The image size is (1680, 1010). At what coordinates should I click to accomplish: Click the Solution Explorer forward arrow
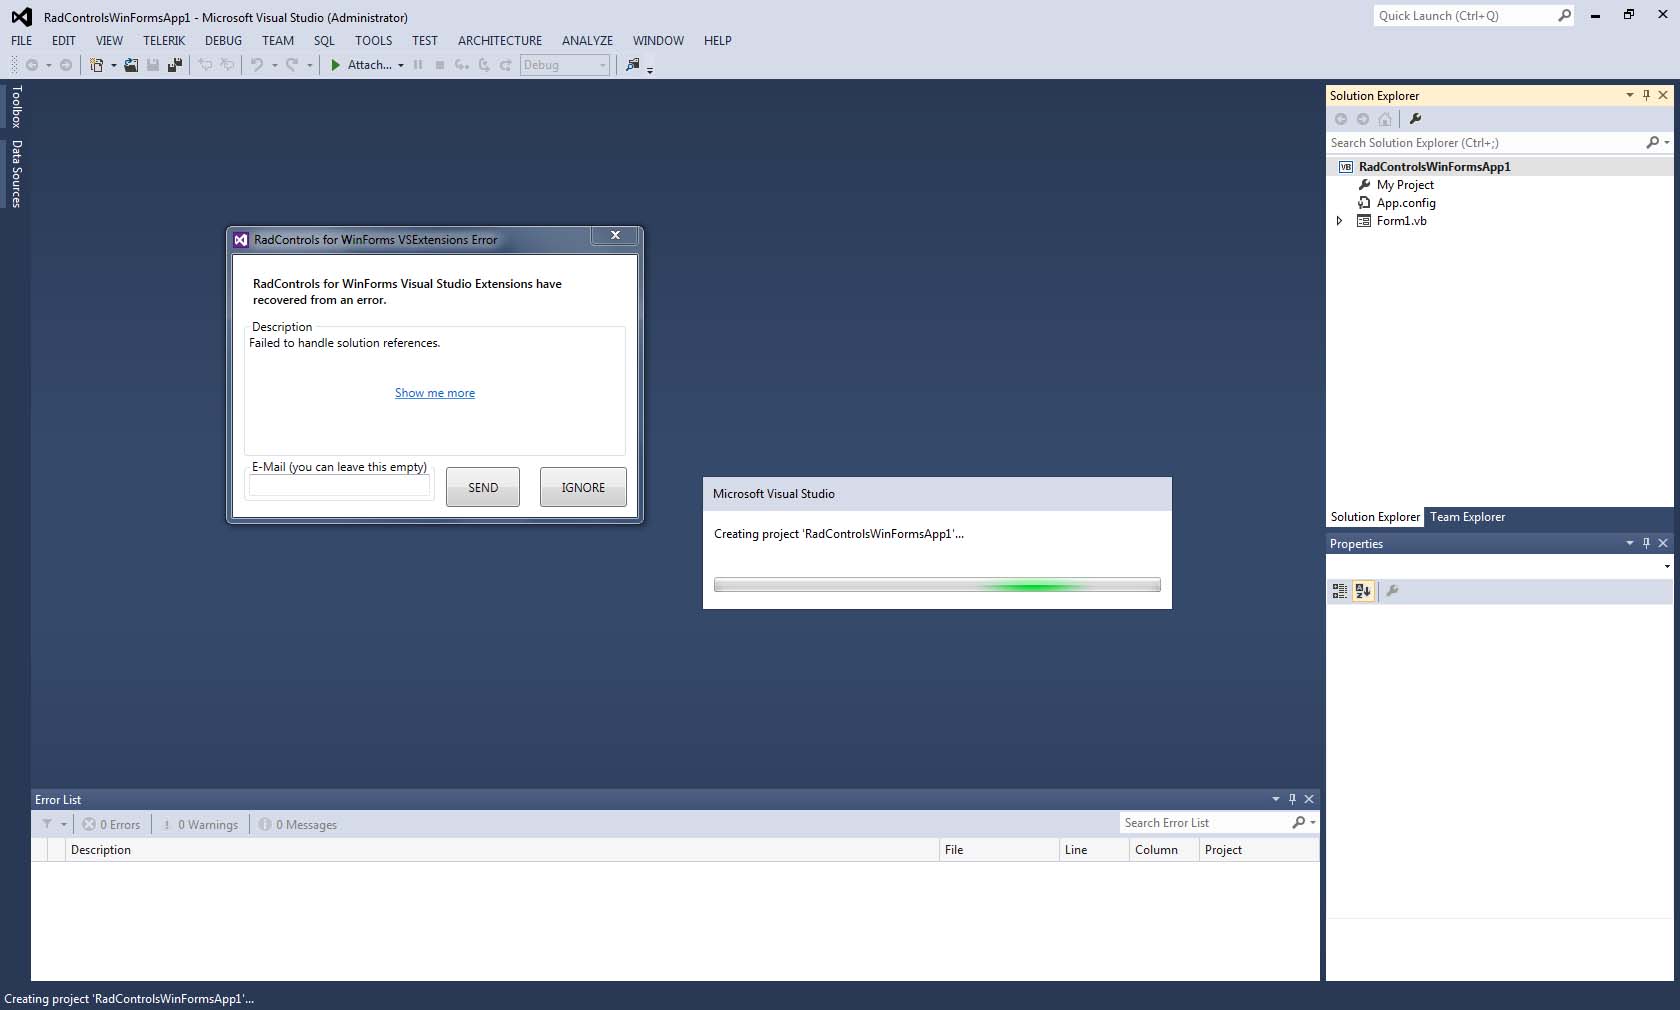(x=1363, y=119)
